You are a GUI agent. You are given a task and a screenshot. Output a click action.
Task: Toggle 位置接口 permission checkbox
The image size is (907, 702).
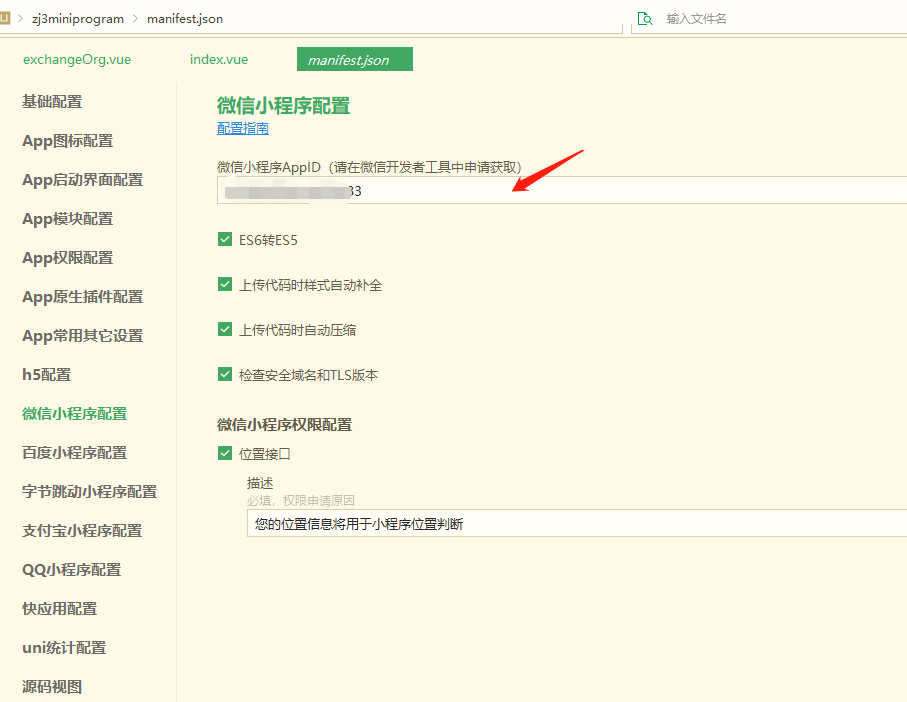point(225,453)
